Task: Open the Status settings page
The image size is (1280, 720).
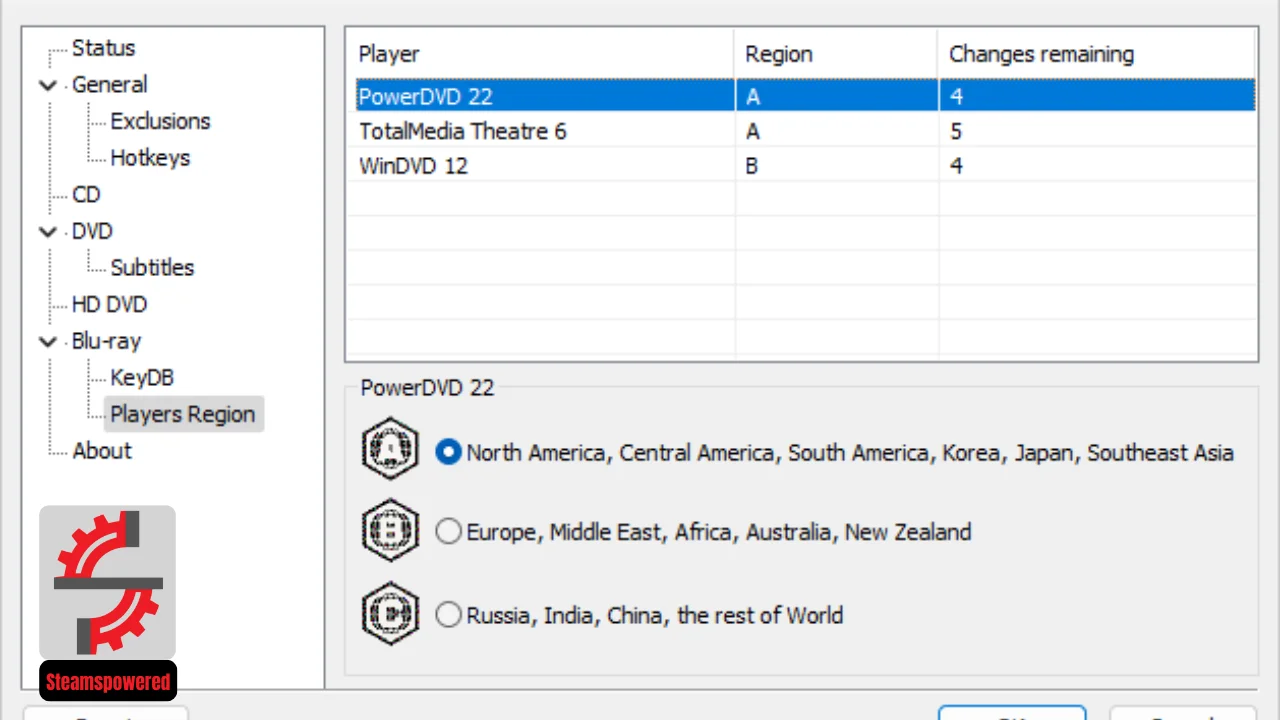Action: (103, 48)
